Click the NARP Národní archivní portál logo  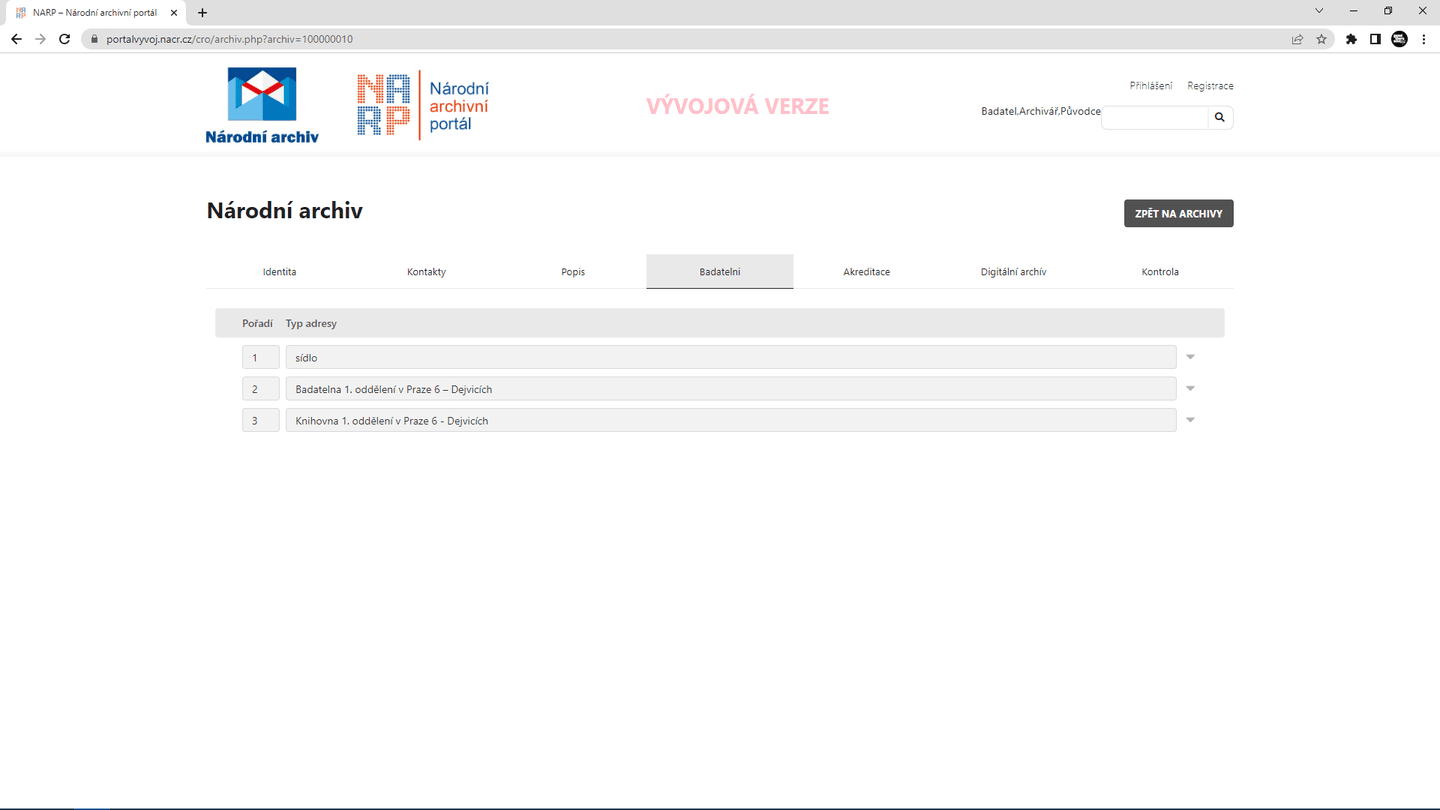coord(423,105)
